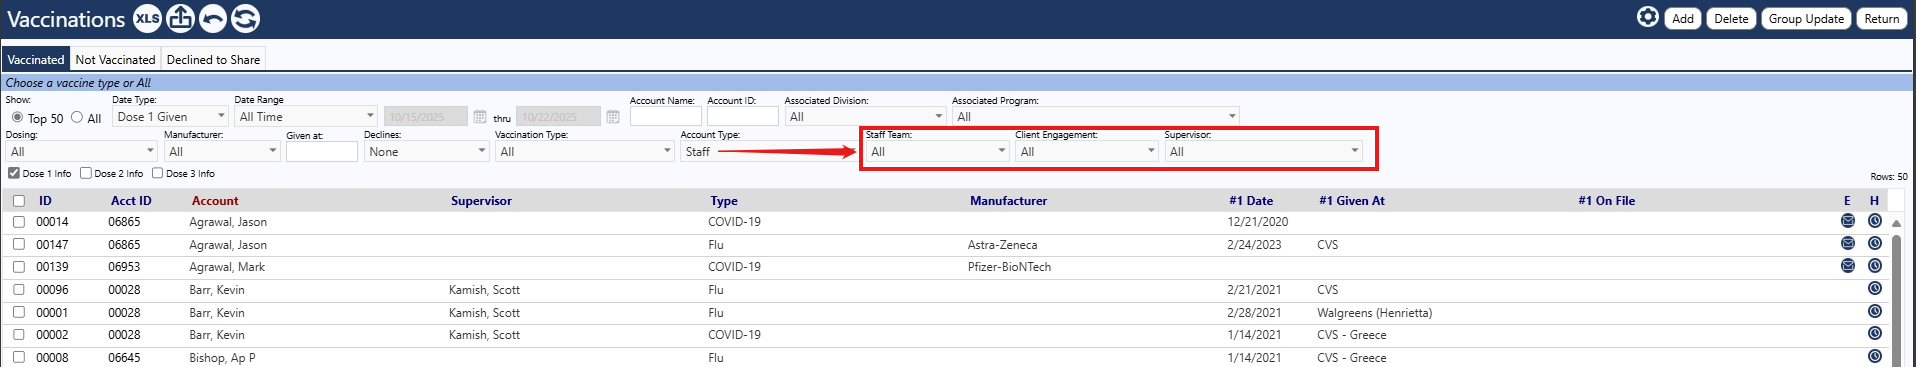View history for record 00014
The image size is (1916, 367).
[x=1875, y=221]
